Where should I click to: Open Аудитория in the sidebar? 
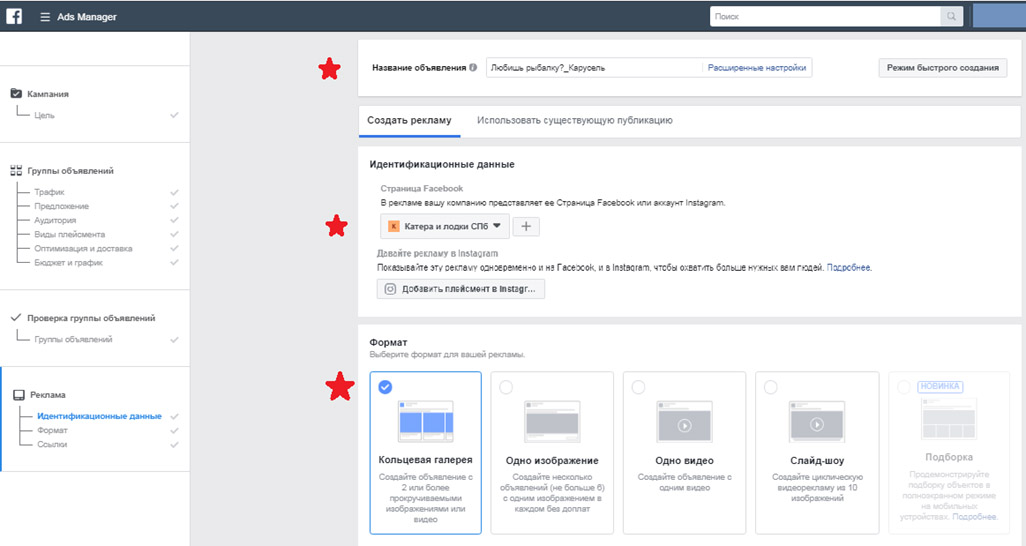(55, 221)
